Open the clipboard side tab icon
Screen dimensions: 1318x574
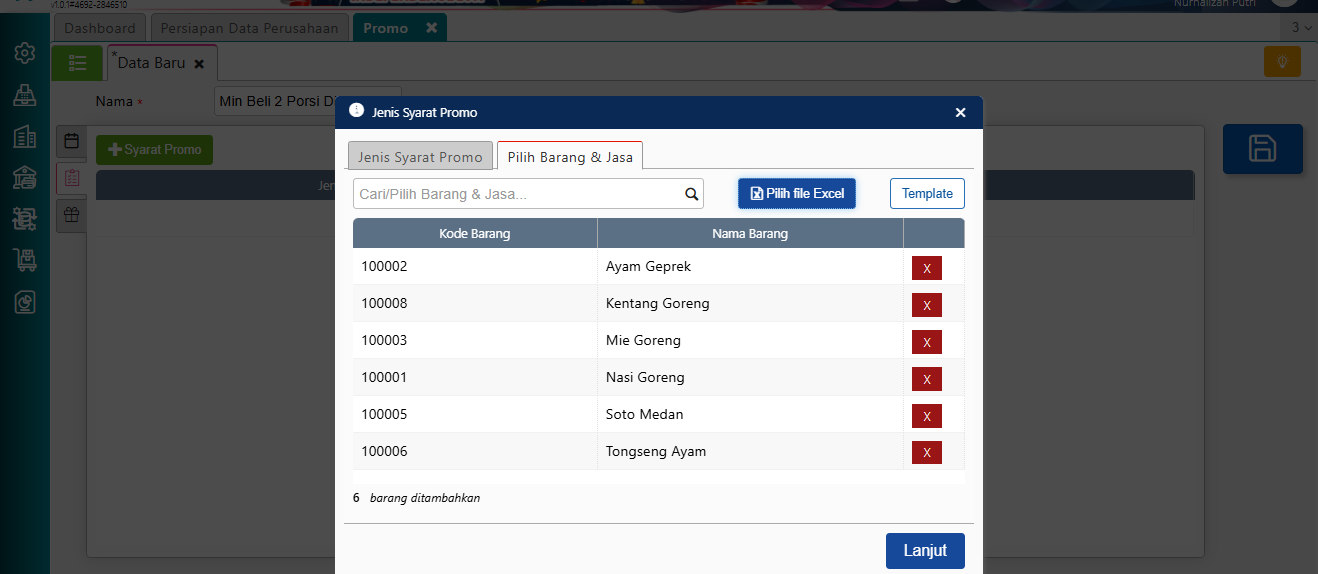pos(72,178)
